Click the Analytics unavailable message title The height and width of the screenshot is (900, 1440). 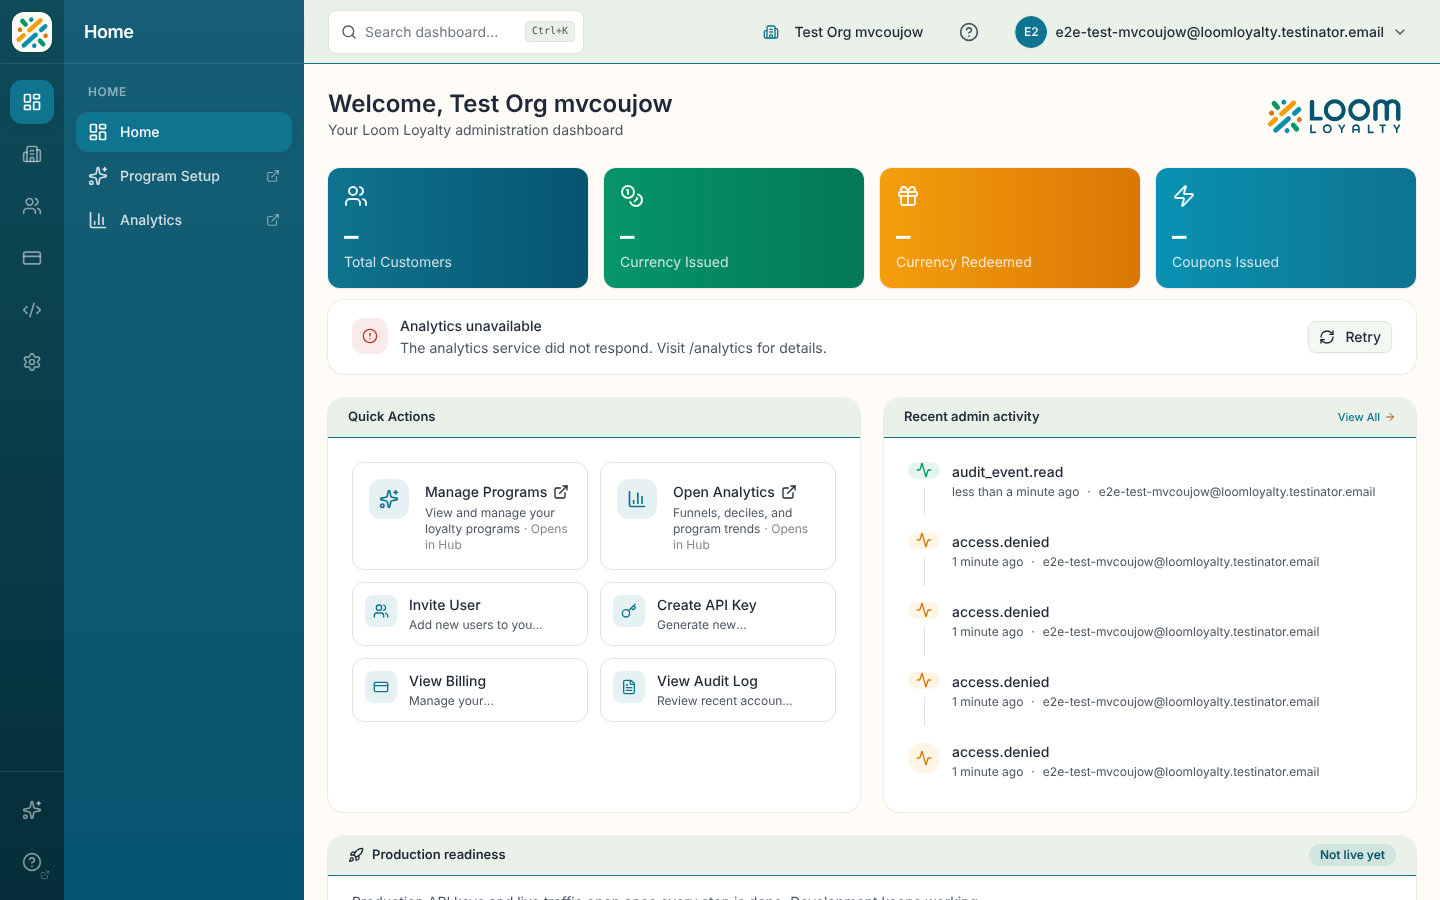pos(471,326)
